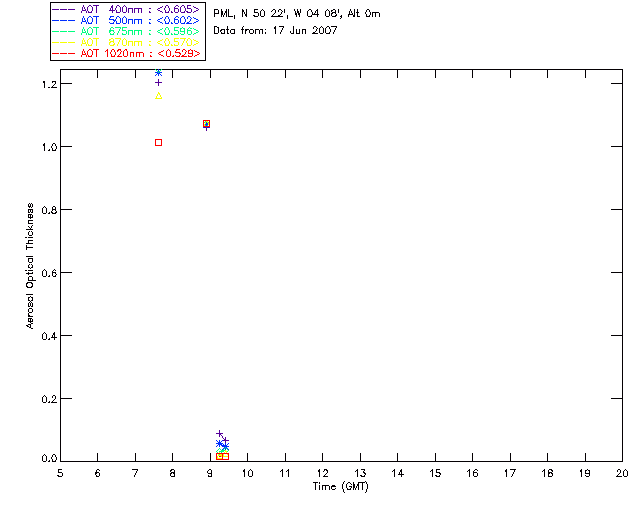Click the yellow triangle marker near 1.16
The width and height of the screenshot is (640, 512).
point(158,96)
